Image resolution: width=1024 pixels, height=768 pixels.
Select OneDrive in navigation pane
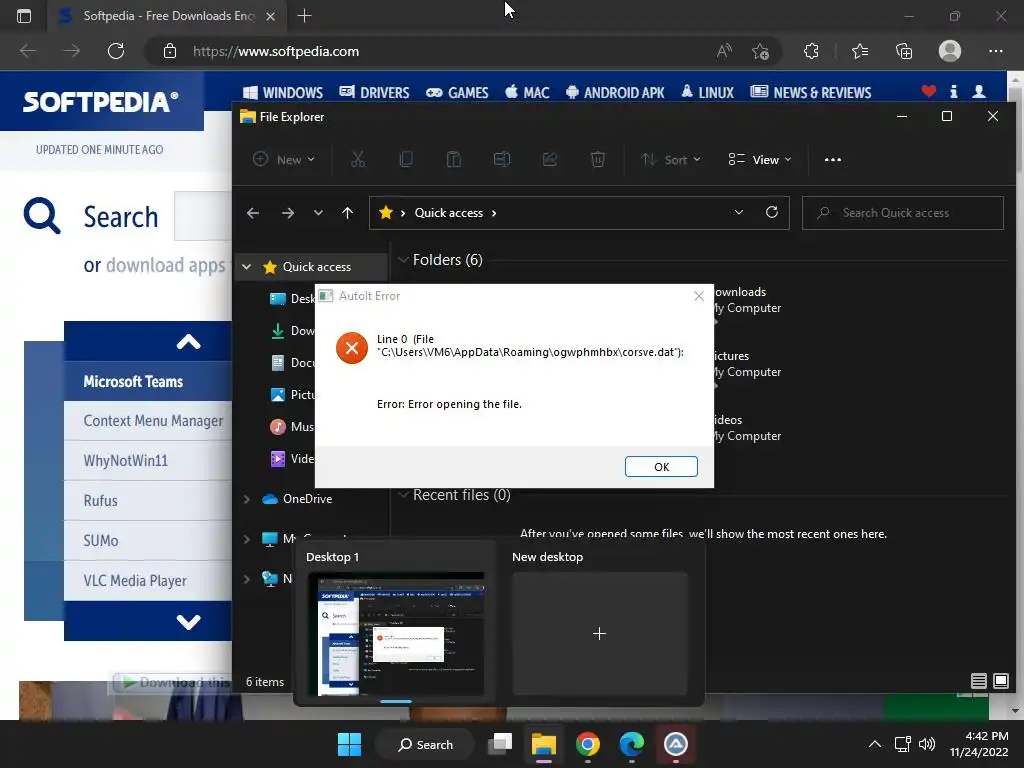tap(307, 499)
